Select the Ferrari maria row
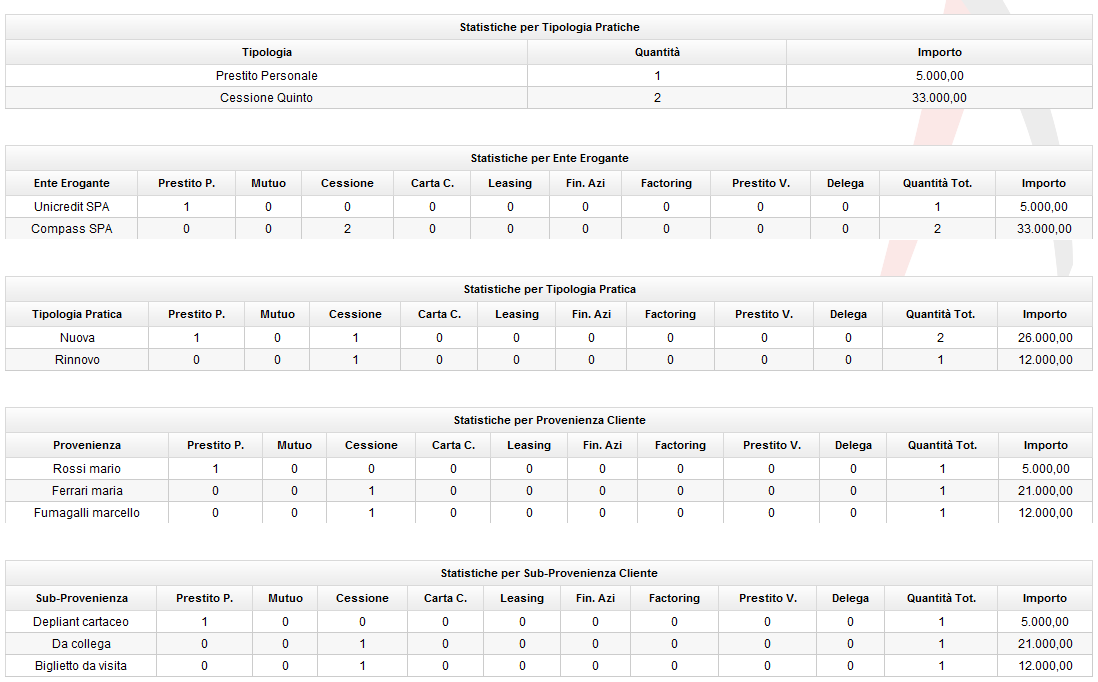The width and height of the screenshot is (1098, 682). pos(549,491)
